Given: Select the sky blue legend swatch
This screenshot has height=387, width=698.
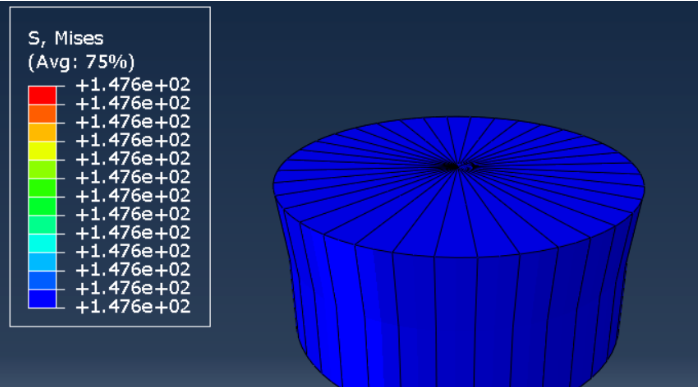Looking at the screenshot, I should [42, 262].
